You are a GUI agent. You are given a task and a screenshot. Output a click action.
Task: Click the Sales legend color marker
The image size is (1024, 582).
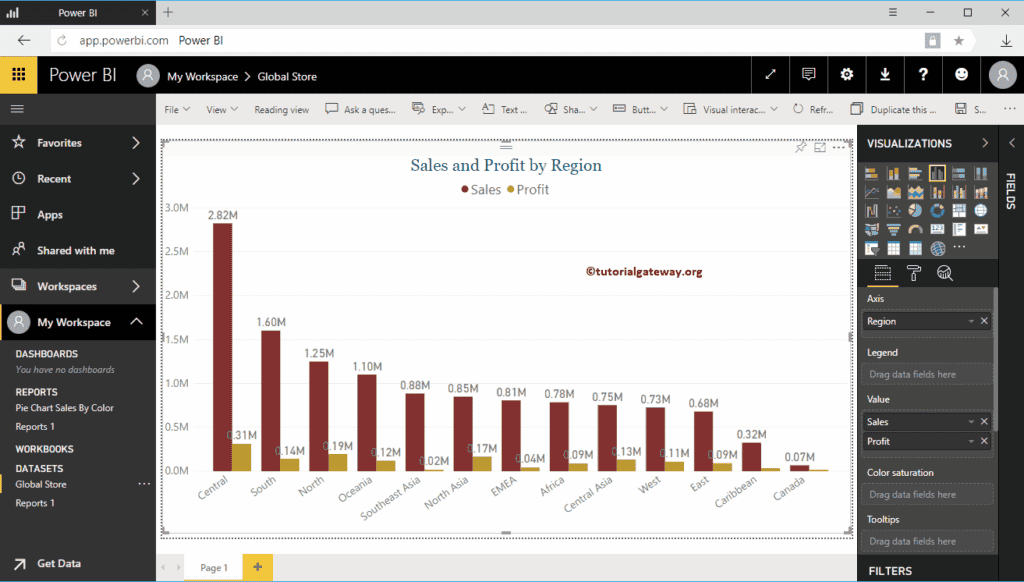coord(465,189)
